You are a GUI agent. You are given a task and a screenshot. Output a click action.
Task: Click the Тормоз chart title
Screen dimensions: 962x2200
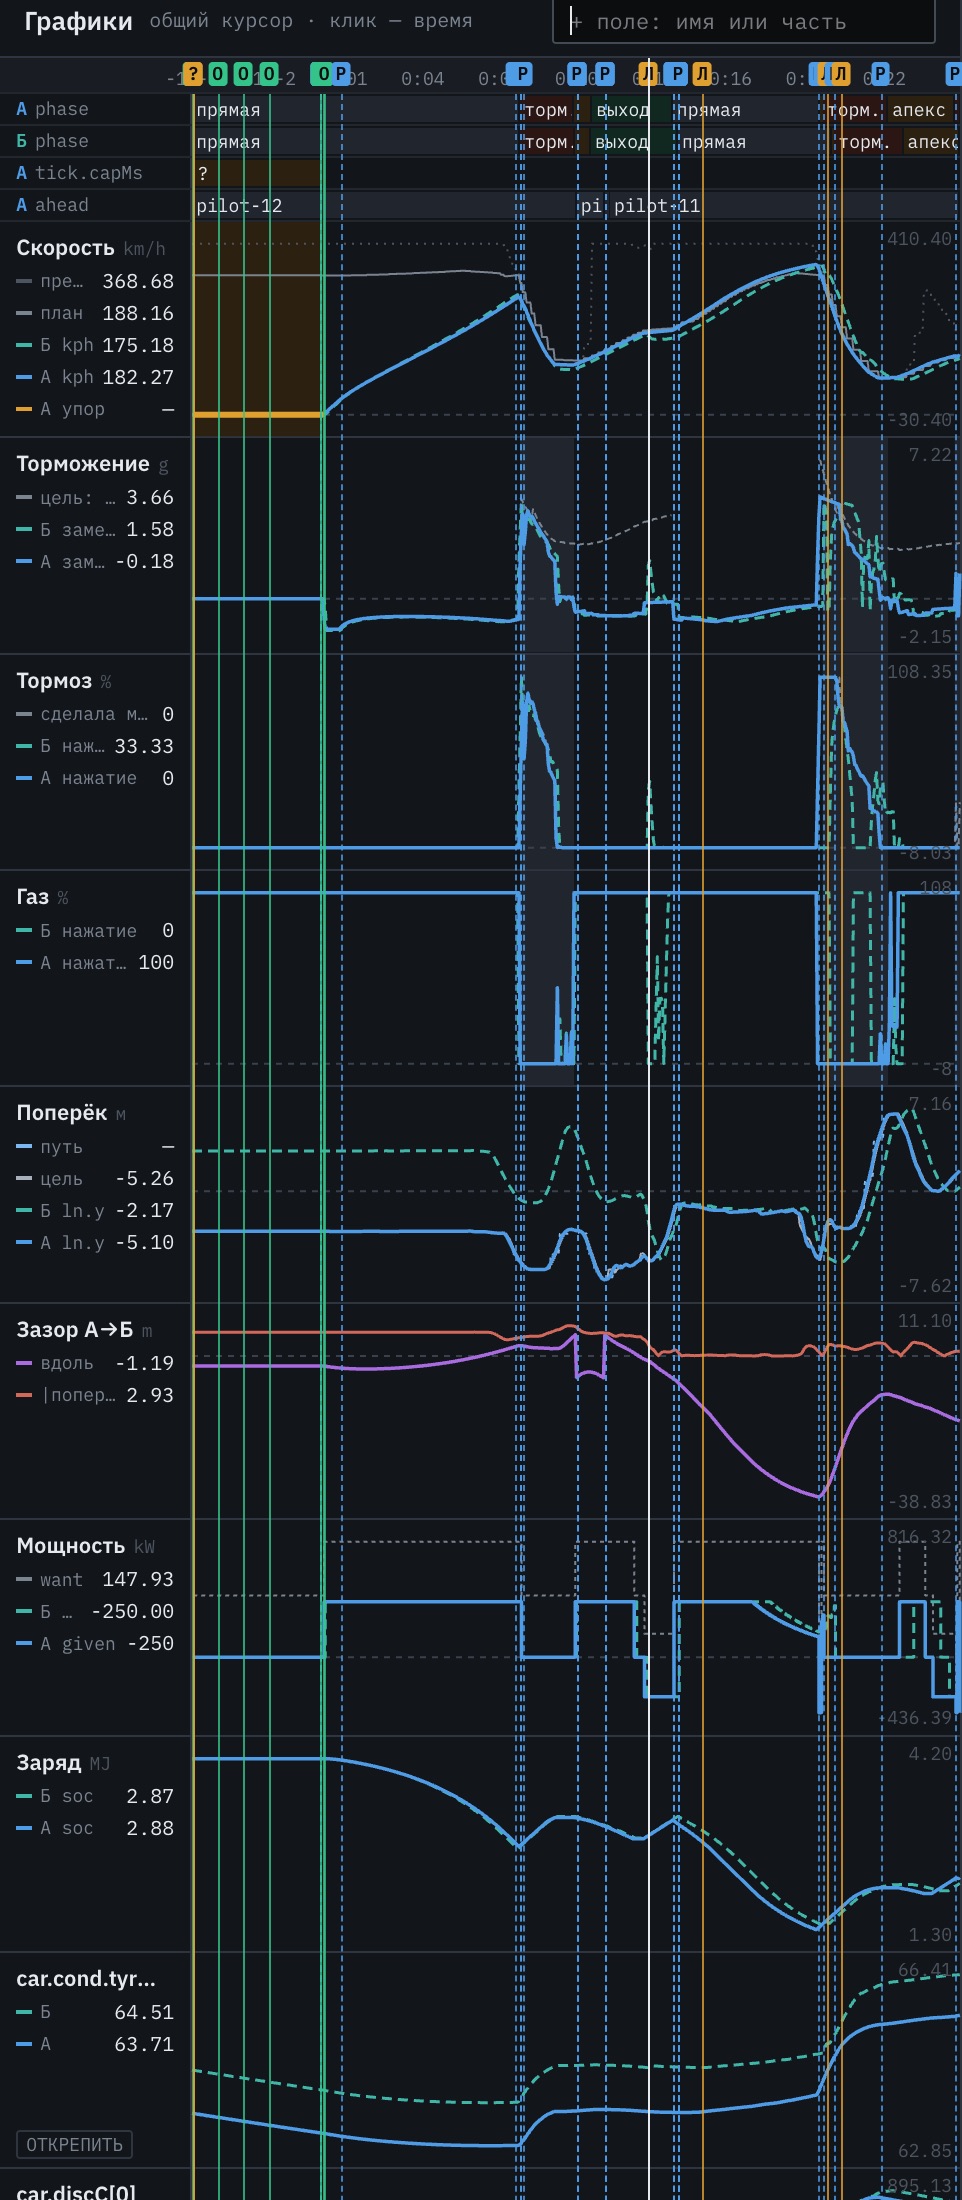[x=54, y=681]
